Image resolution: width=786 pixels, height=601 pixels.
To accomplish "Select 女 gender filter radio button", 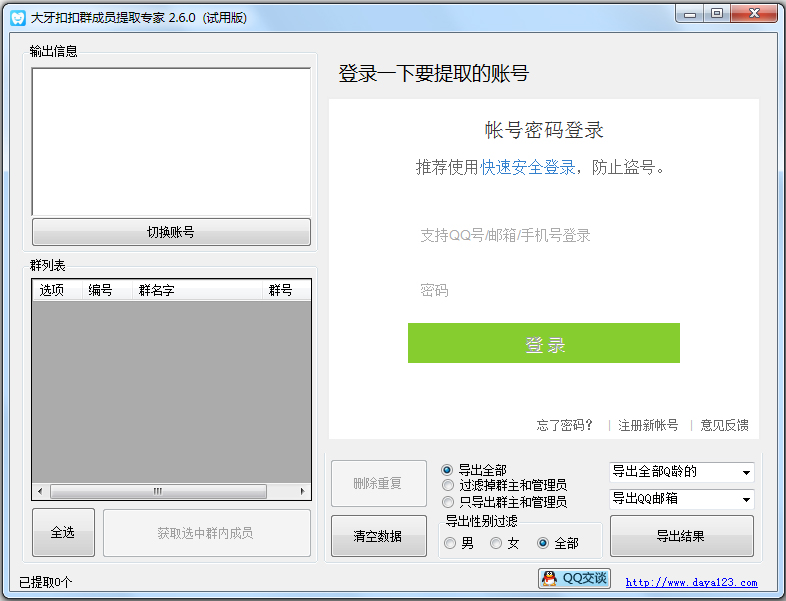I will point(496,543).
